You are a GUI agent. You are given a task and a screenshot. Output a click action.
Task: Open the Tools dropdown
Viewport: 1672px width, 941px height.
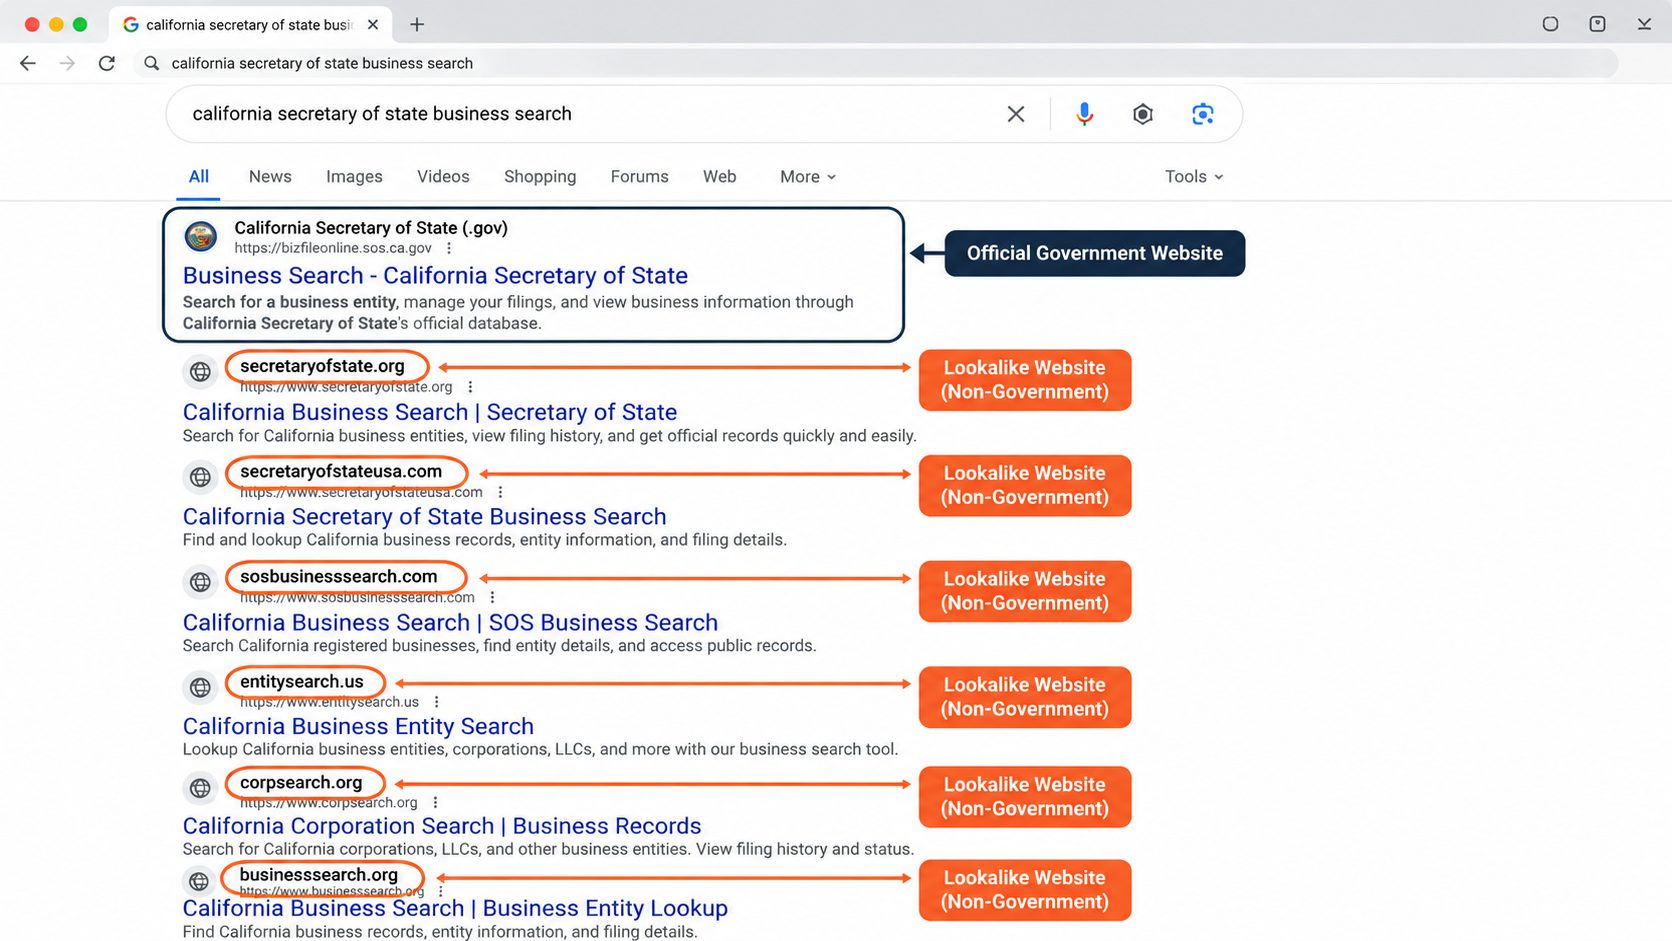pos(1194,177)
